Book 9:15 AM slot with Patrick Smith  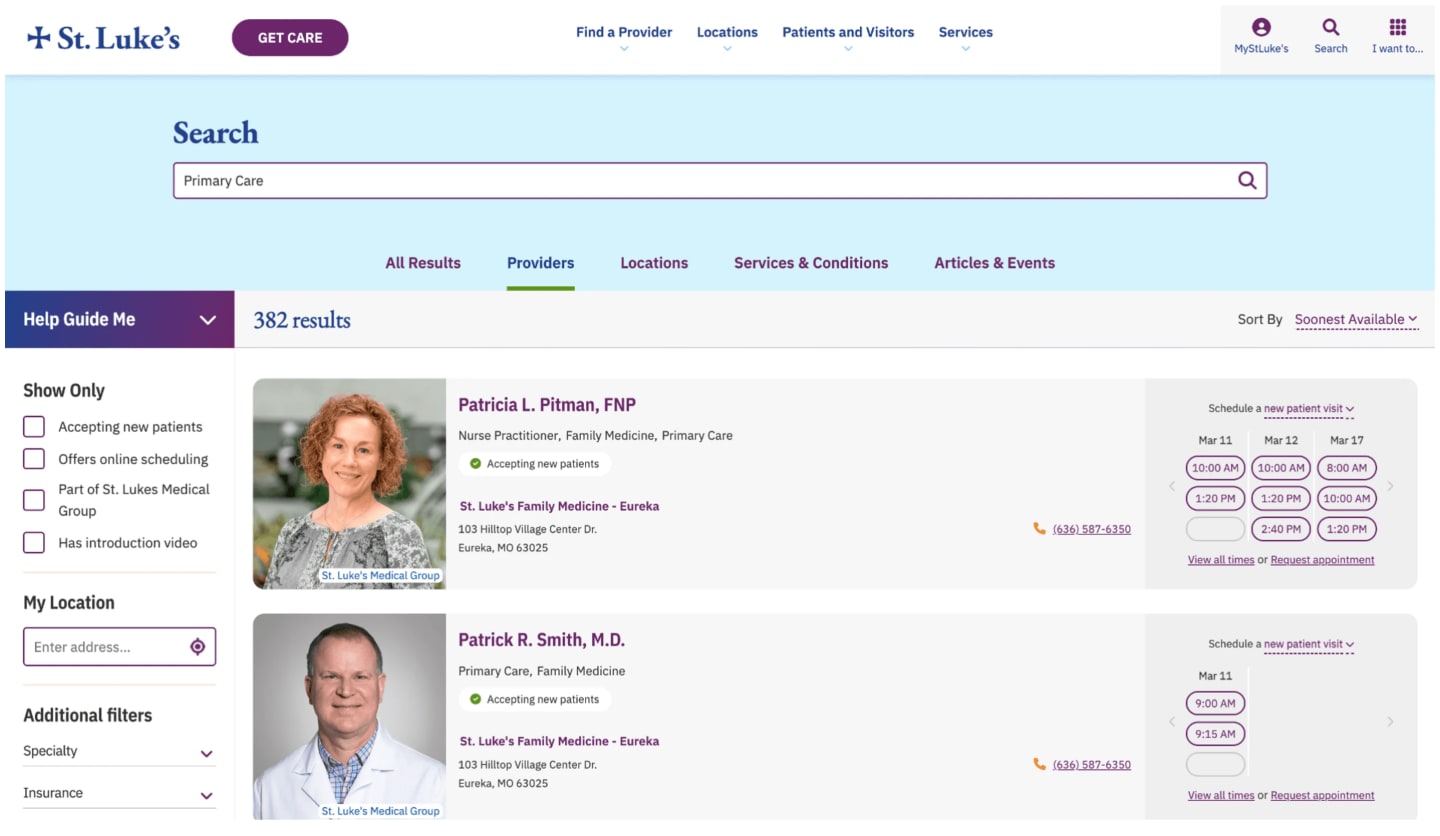1216,734
